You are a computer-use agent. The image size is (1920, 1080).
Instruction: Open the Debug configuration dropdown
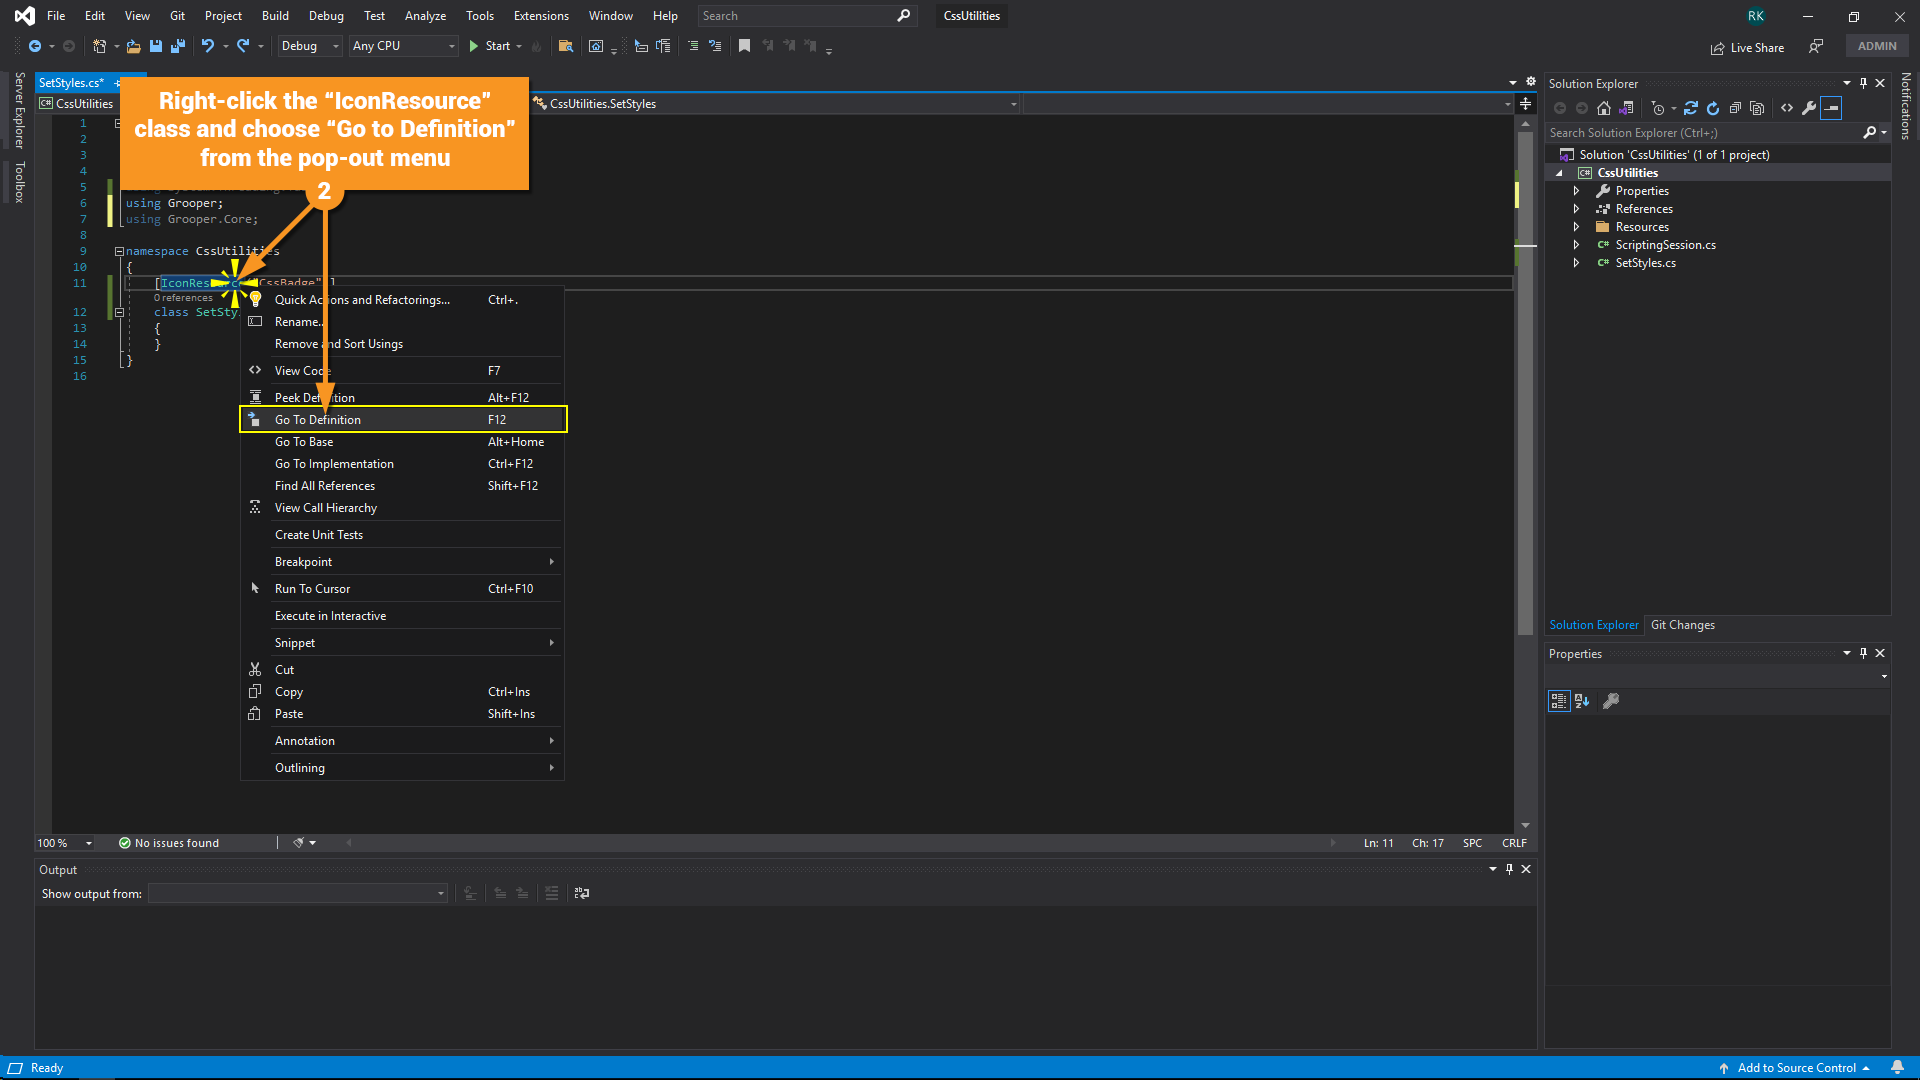point(310,46)
